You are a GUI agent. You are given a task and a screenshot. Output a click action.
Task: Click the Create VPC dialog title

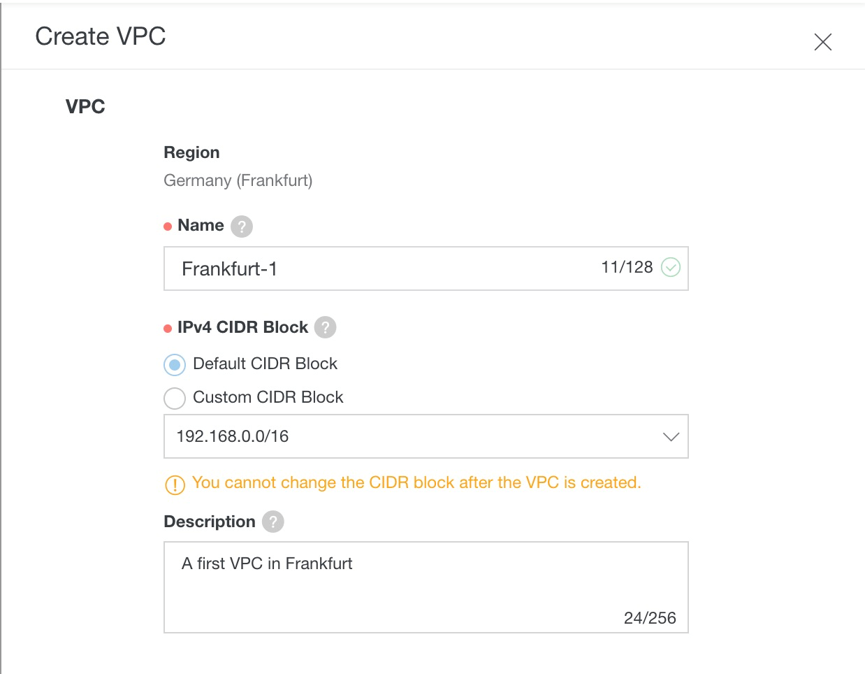100,37
